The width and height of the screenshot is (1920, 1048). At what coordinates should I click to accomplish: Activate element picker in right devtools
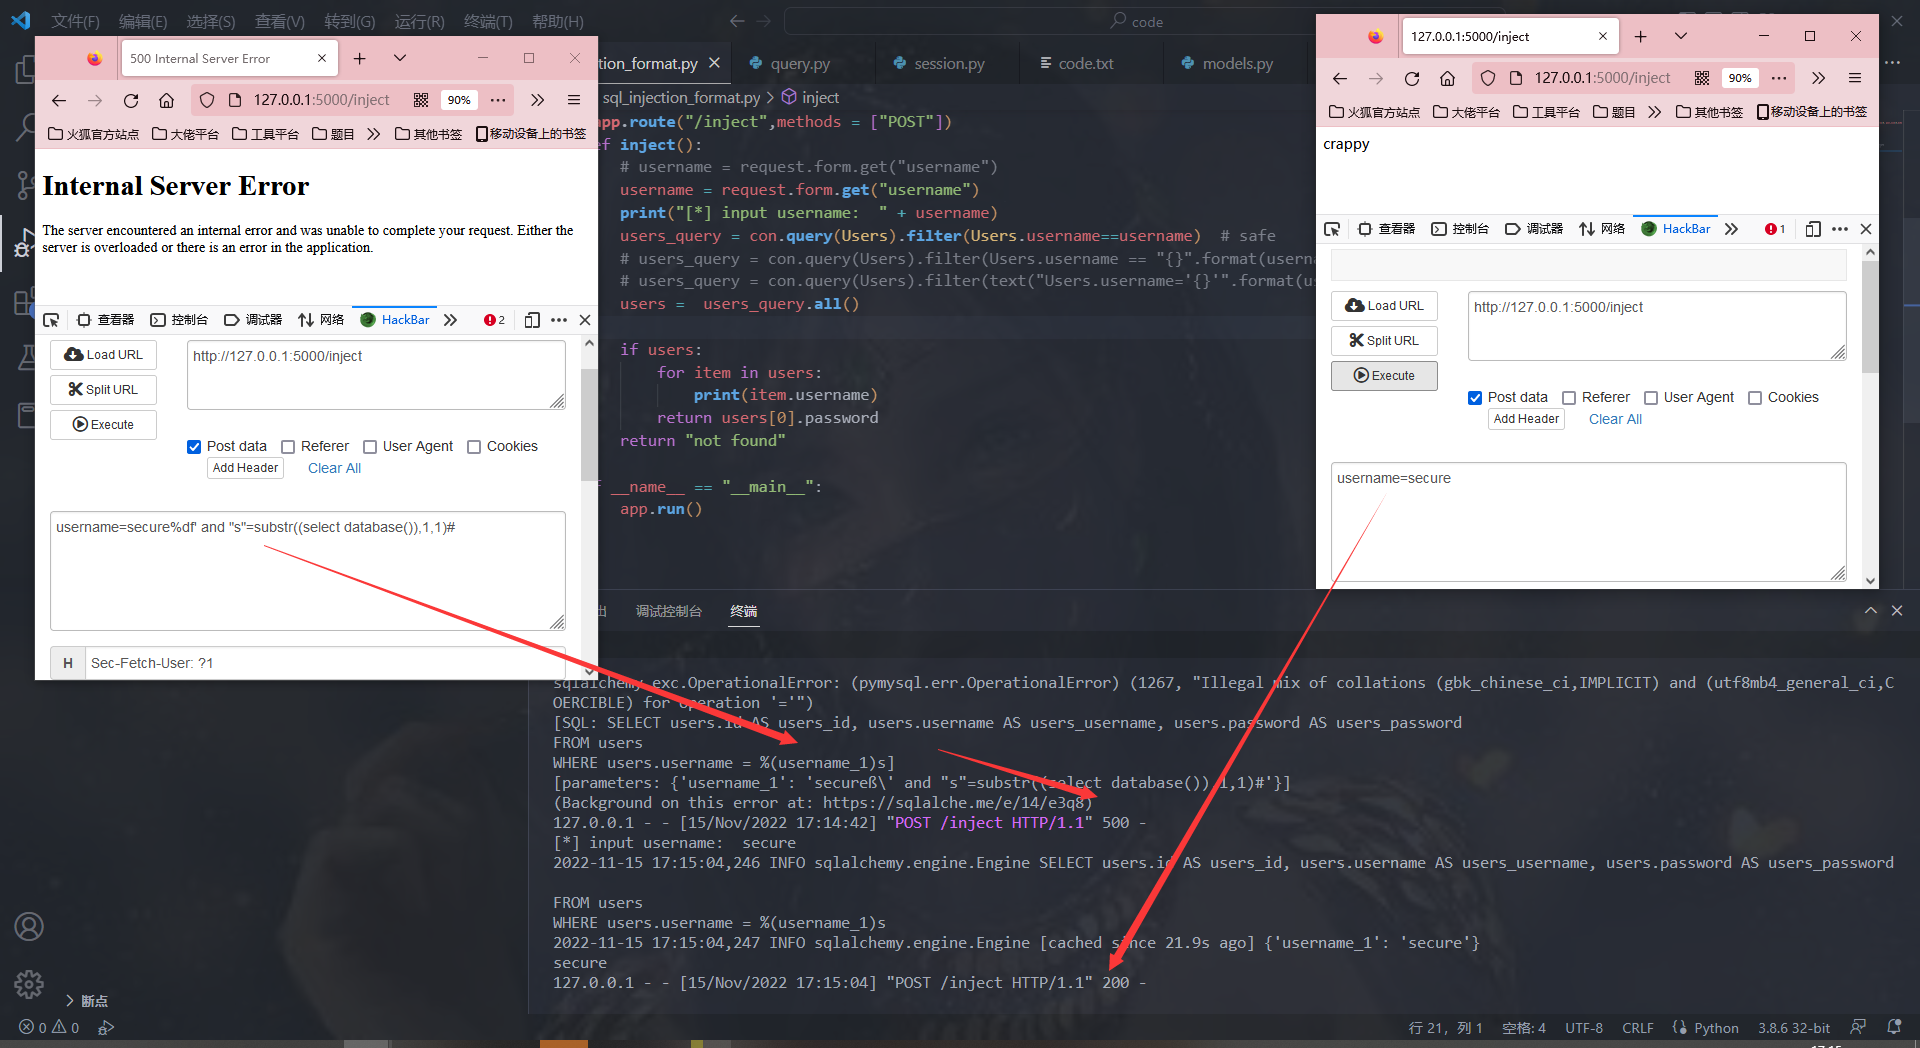[x=1332, y=229]
